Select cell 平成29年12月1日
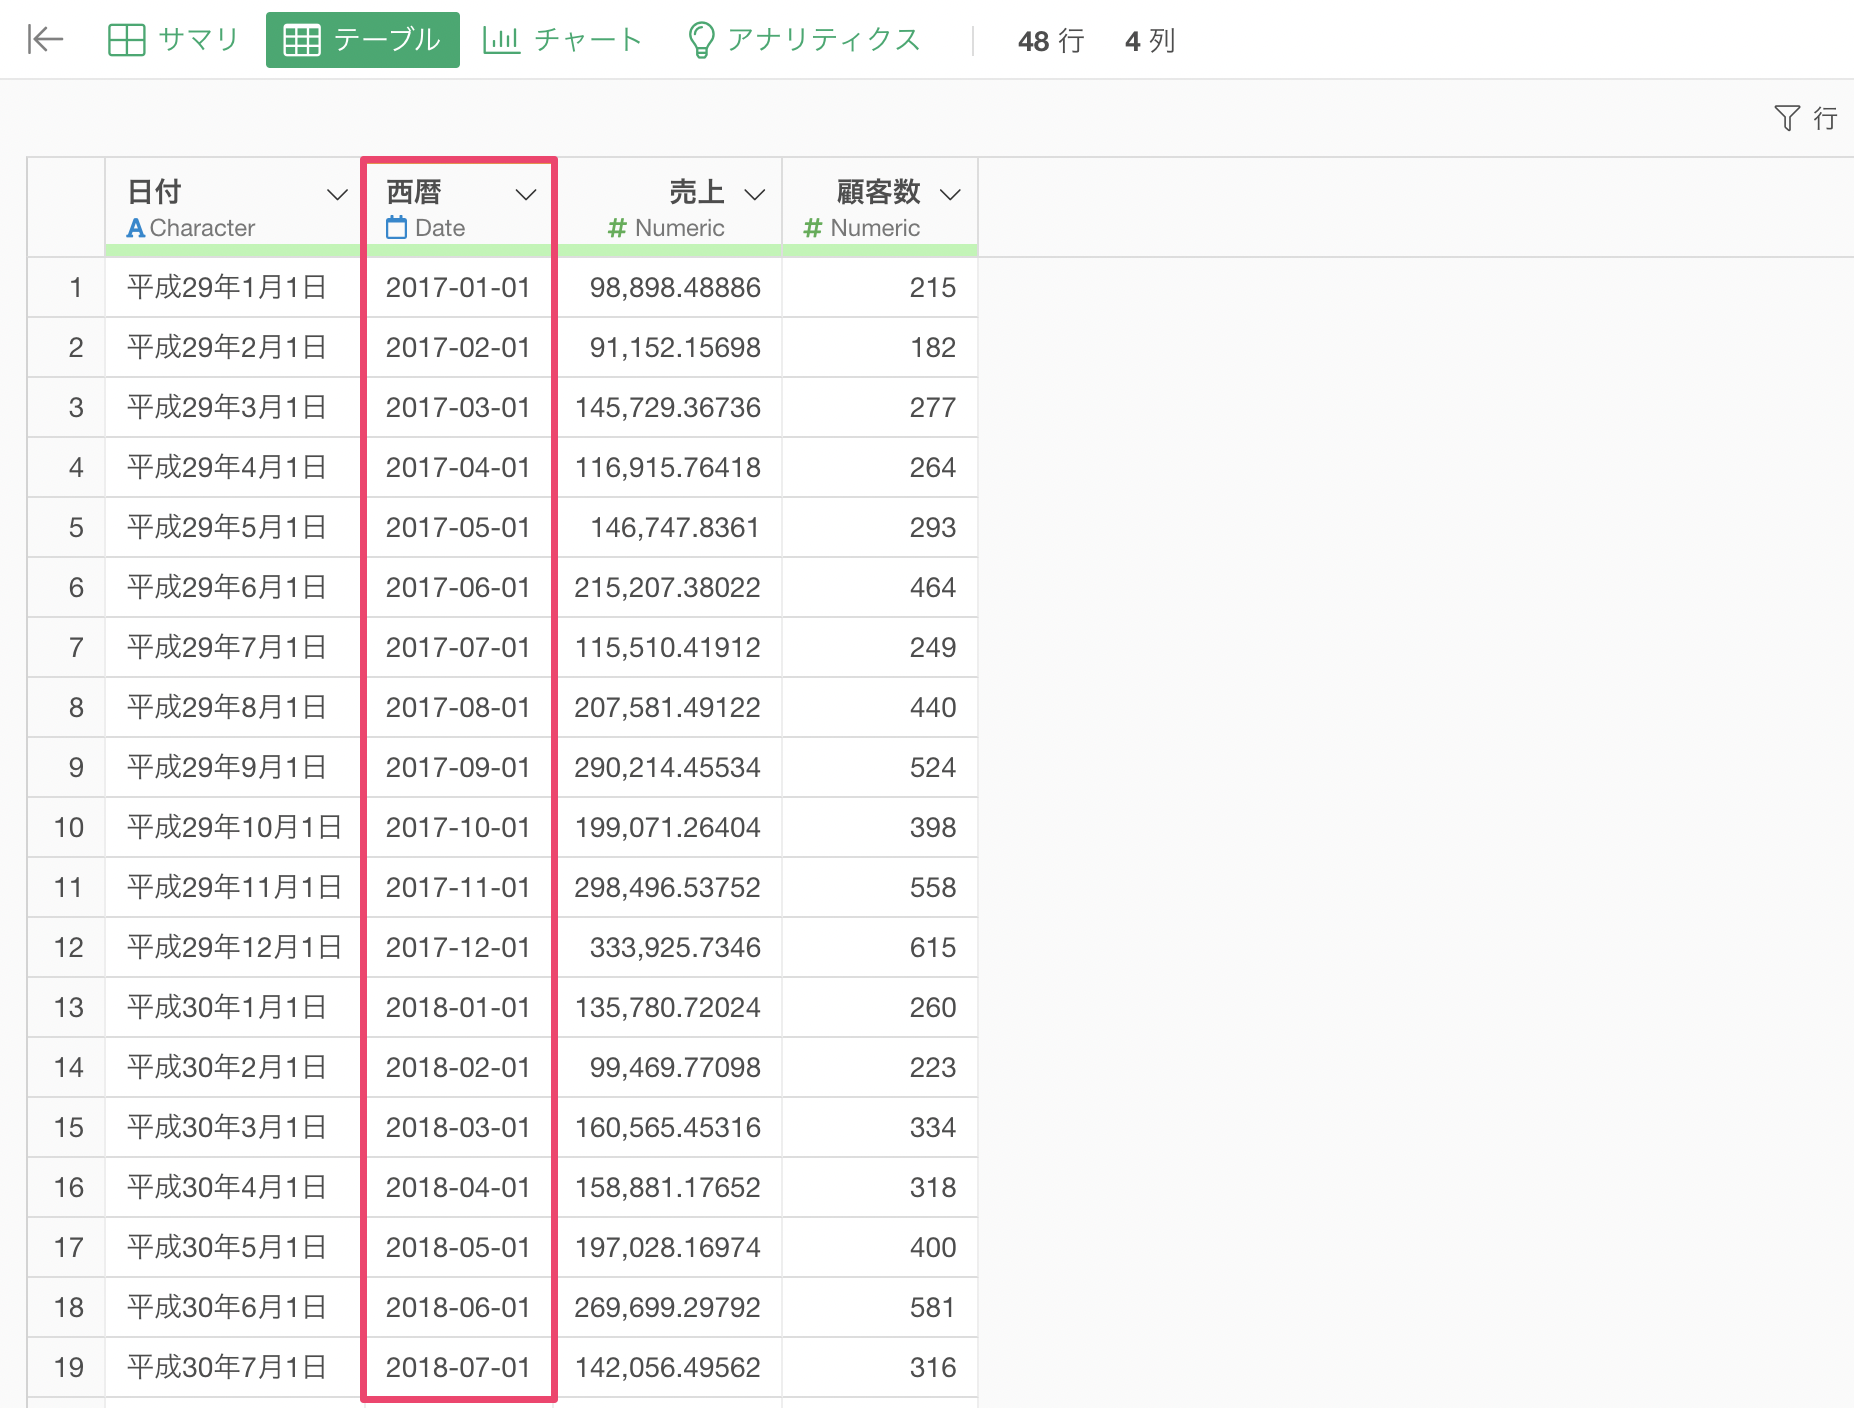Viewport: 1854px width, 1408px height. 232,947
